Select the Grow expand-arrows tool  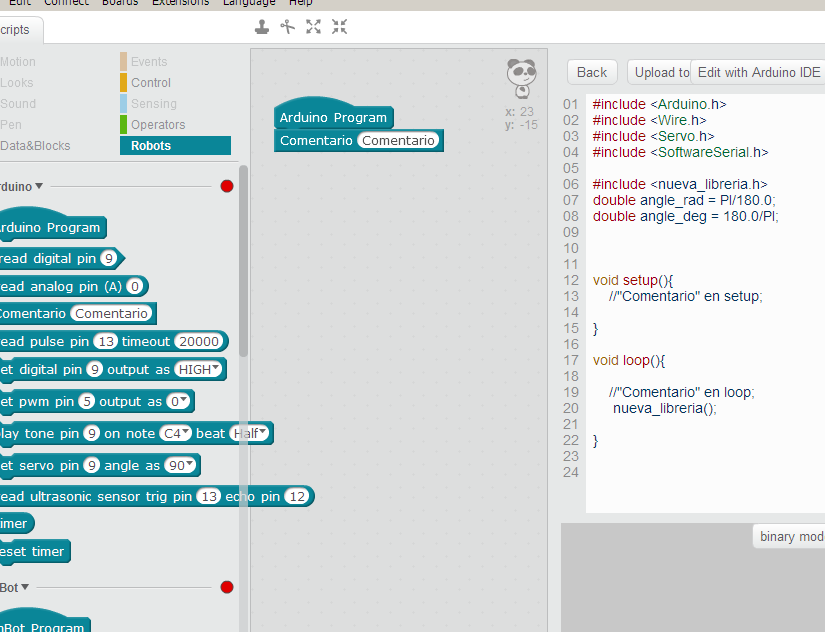pos(314,27)
